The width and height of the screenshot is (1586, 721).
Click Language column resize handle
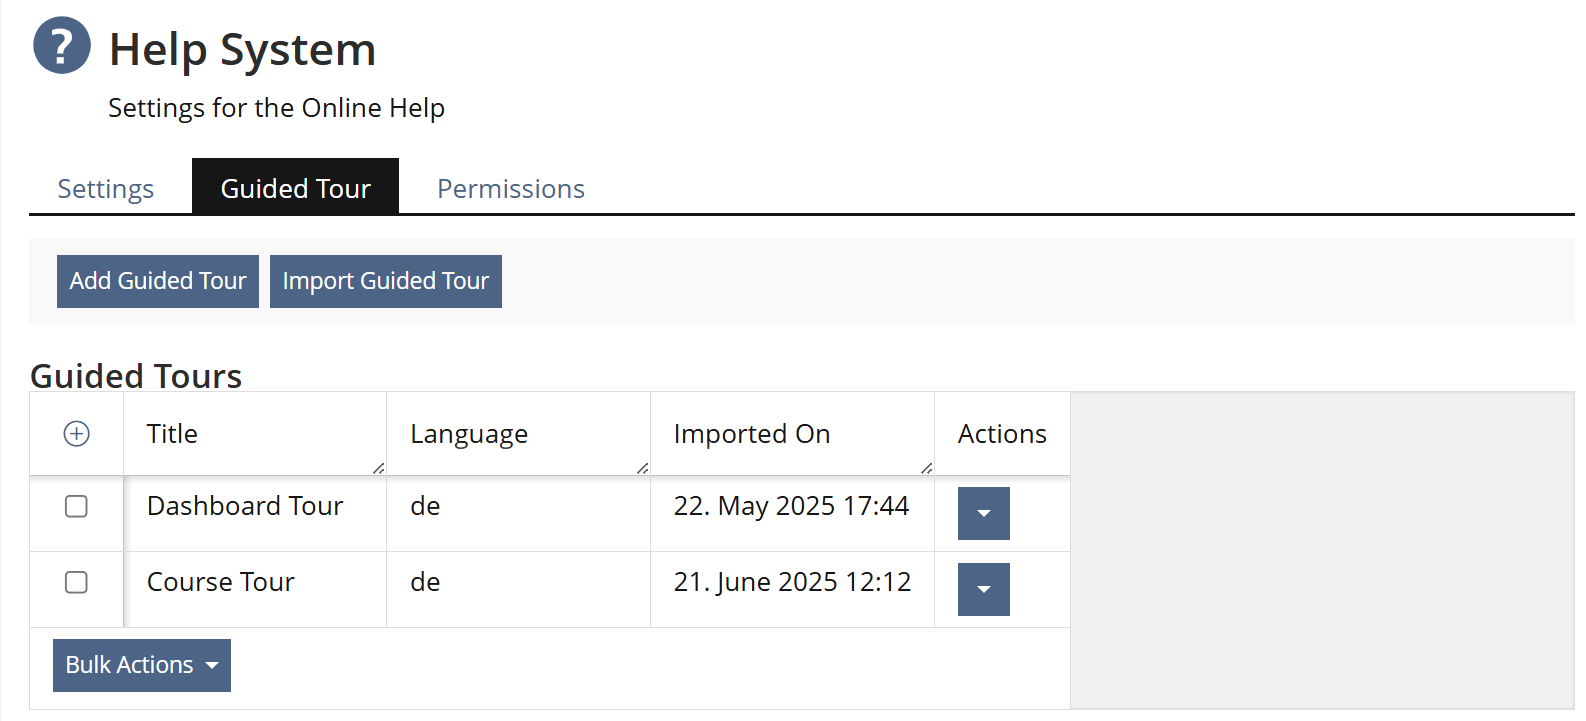(642, 468)
